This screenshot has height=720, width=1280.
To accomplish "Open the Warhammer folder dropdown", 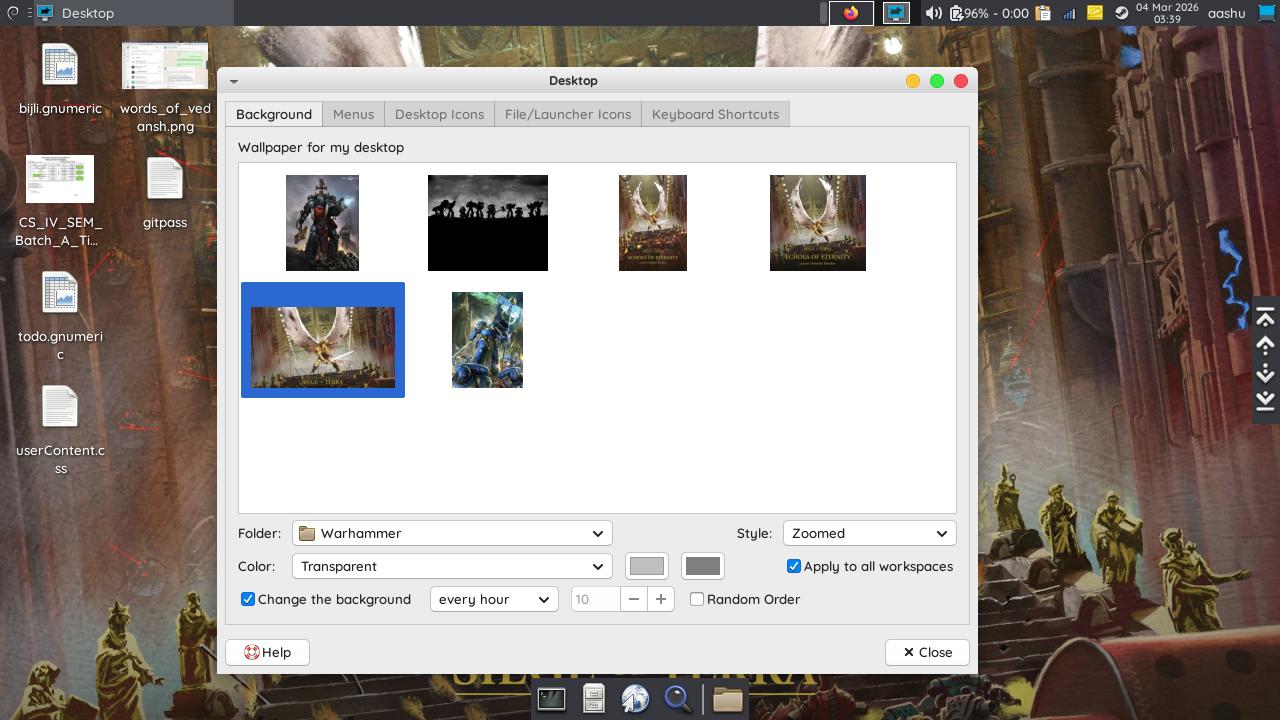I will tap(452, 533).
